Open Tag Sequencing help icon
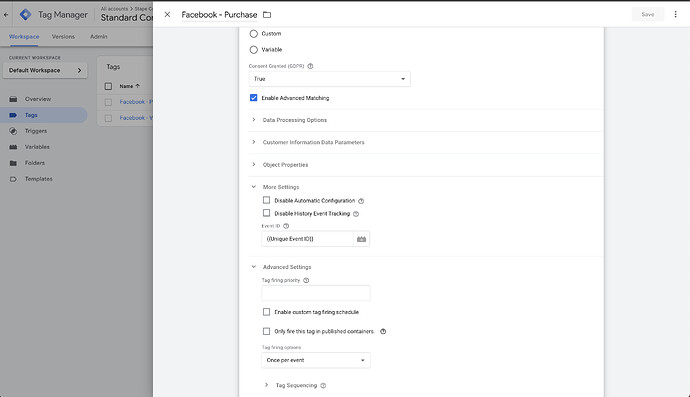Image resolution: width=690 pixels, height=397 pixels. [x=323, y=386]
